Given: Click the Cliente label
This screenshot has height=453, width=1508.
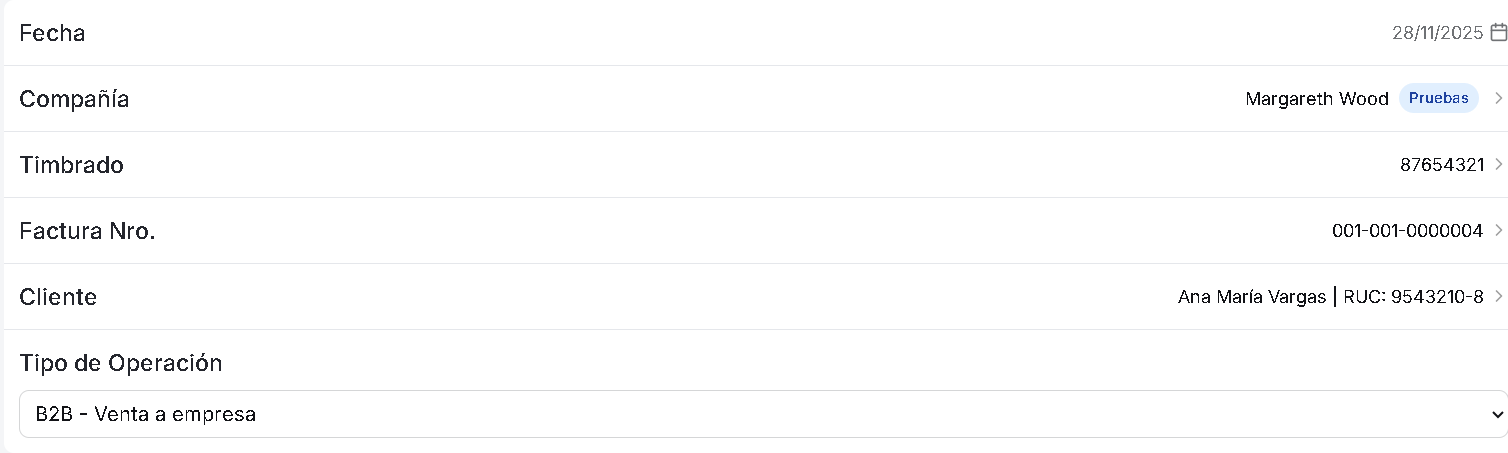Looking at the screenshot, I should pos(58,297).
